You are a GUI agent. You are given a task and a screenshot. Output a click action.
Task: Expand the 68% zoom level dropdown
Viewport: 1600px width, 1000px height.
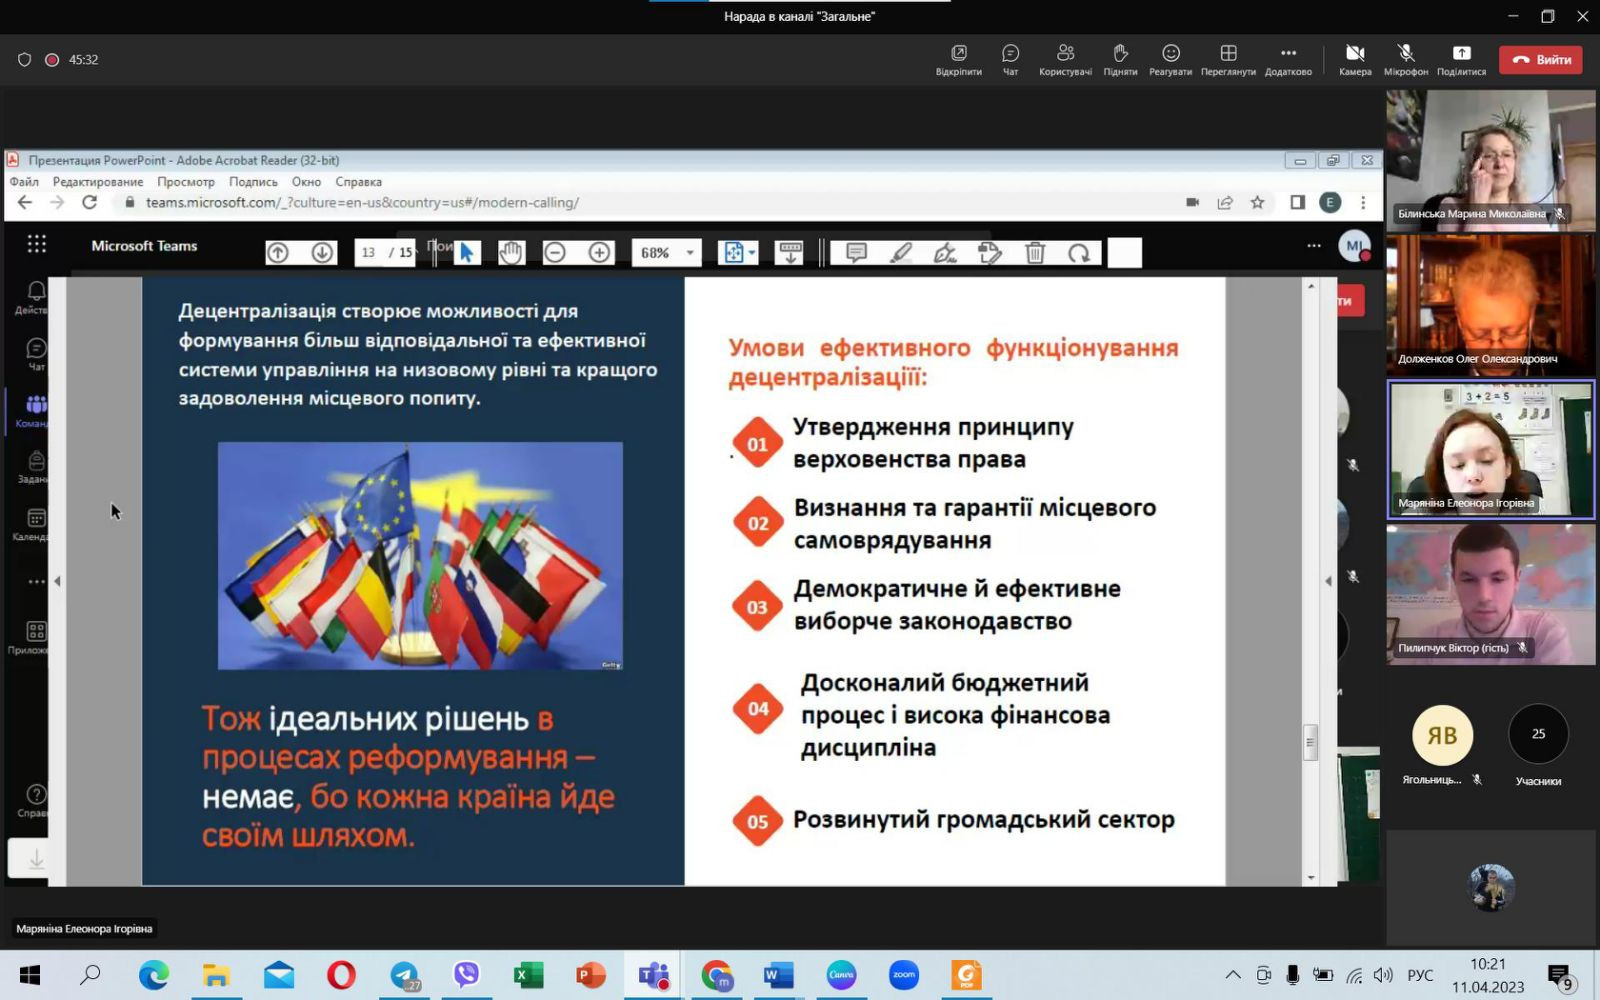coord(689,253)
